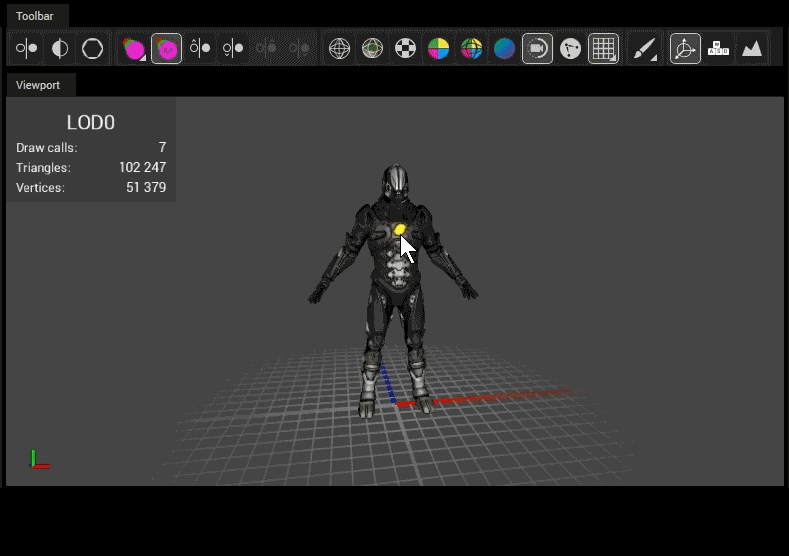Click the split-circle icon with up arrow
The height and width of the screenshot is (556, 789).
point(201,48)
